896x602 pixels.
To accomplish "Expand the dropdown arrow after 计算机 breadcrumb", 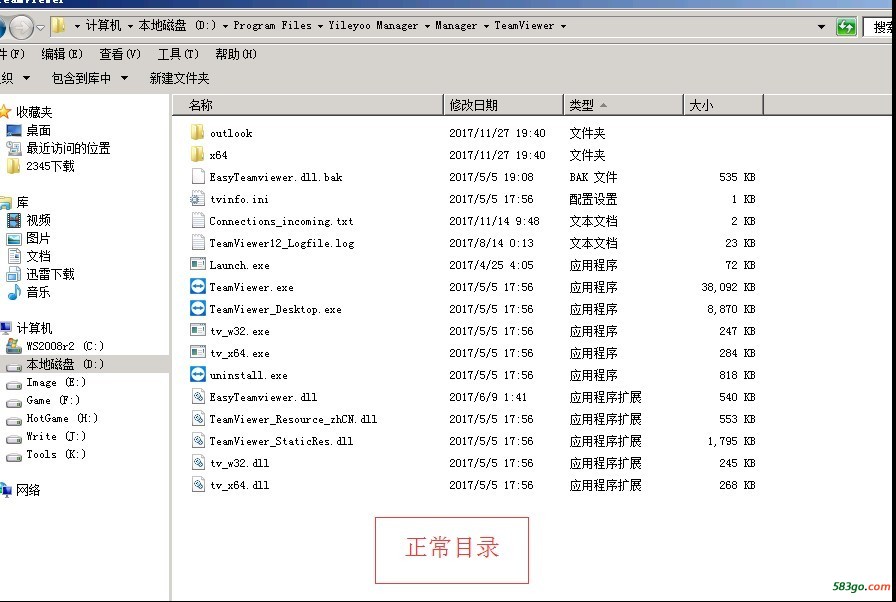I will (x=130, y=26).
